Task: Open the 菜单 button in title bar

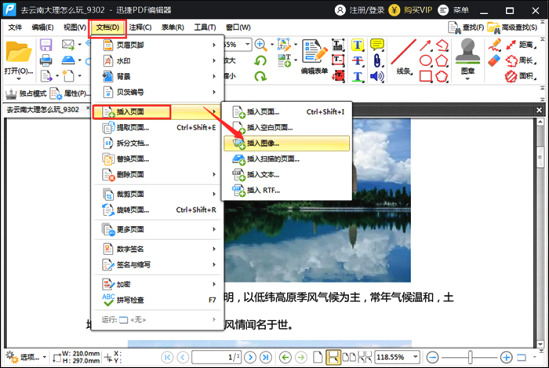Action: [x=453, y=10]
